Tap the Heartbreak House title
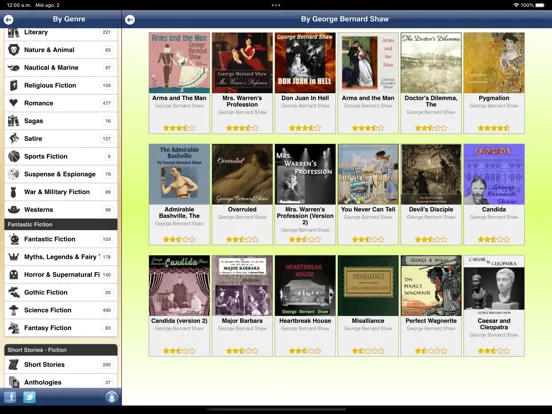The height and width of the screenshot is (414, 552). point(305,321)
